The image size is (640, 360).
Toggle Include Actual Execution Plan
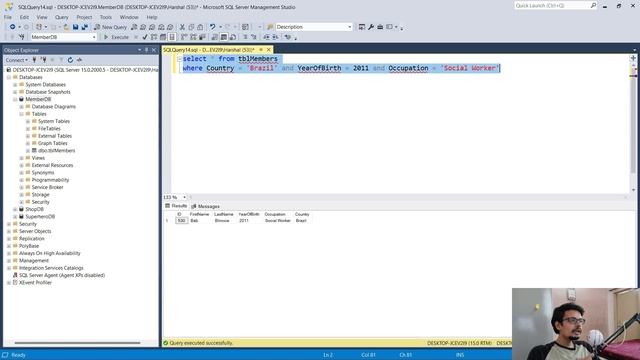[x=184, y=37]
